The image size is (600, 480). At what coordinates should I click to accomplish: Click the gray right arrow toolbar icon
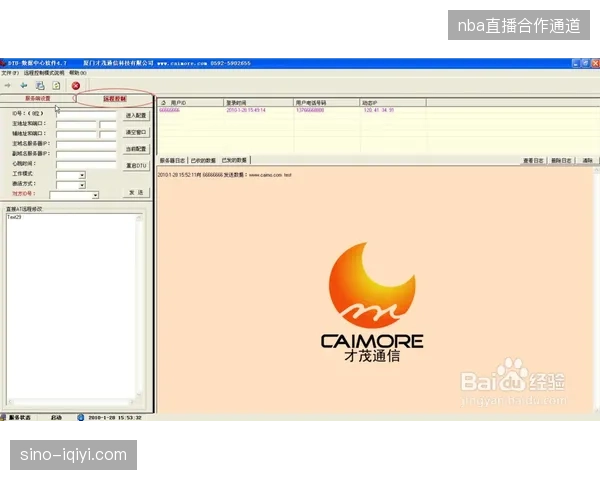8,85
